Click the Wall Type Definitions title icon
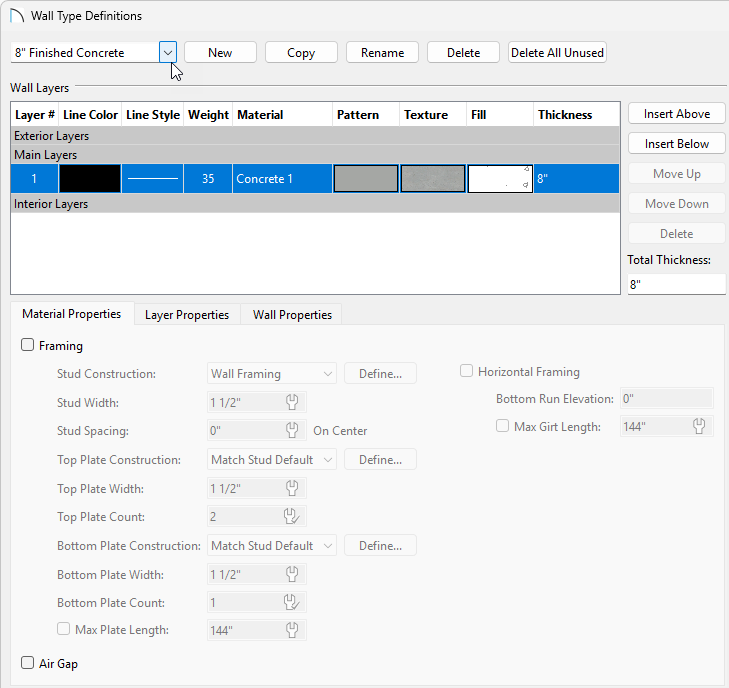 [17, 15]
